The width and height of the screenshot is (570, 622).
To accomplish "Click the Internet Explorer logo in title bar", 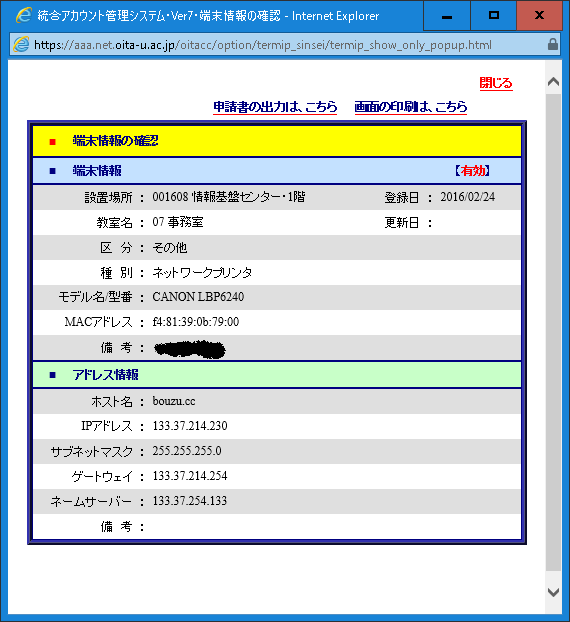I will point(23,15).
